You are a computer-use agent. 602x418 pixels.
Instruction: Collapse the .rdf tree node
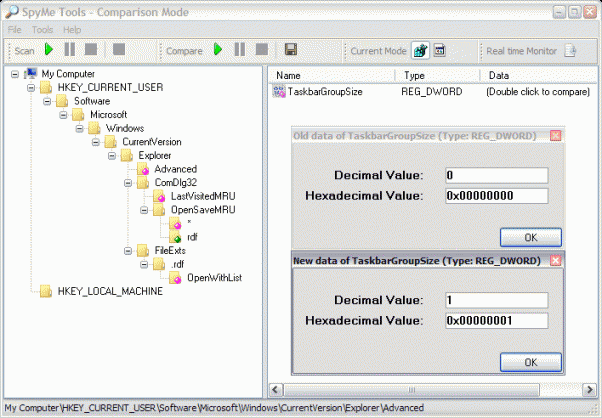pos(144,264)
